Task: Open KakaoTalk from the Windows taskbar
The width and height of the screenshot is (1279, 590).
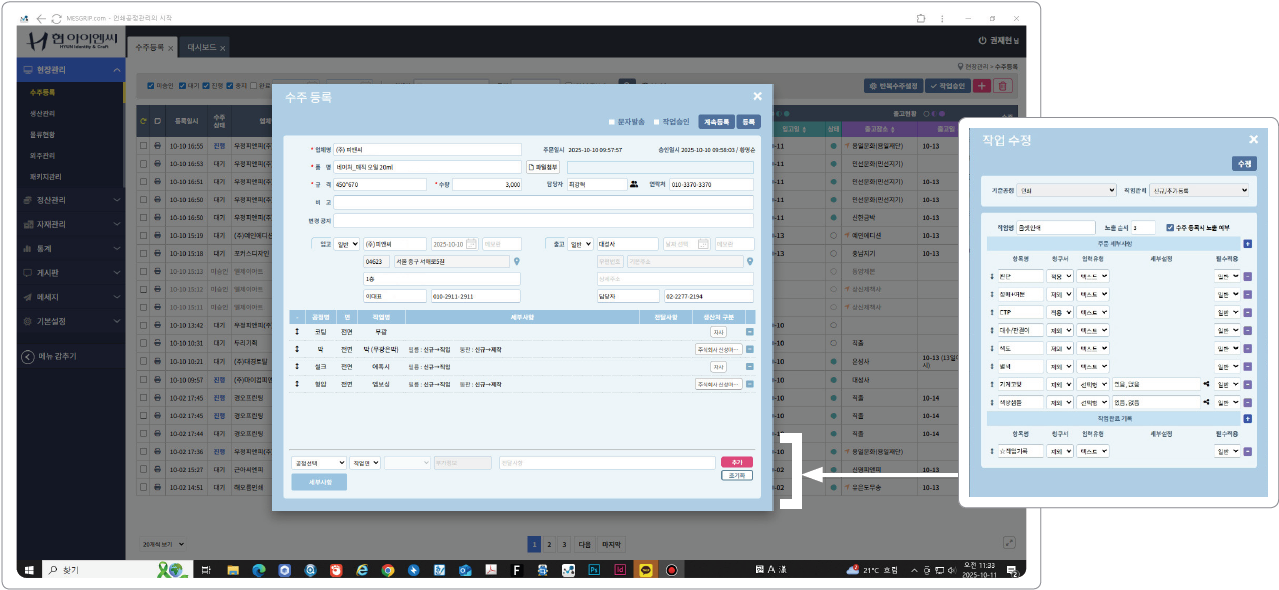Action: (646, 570)
